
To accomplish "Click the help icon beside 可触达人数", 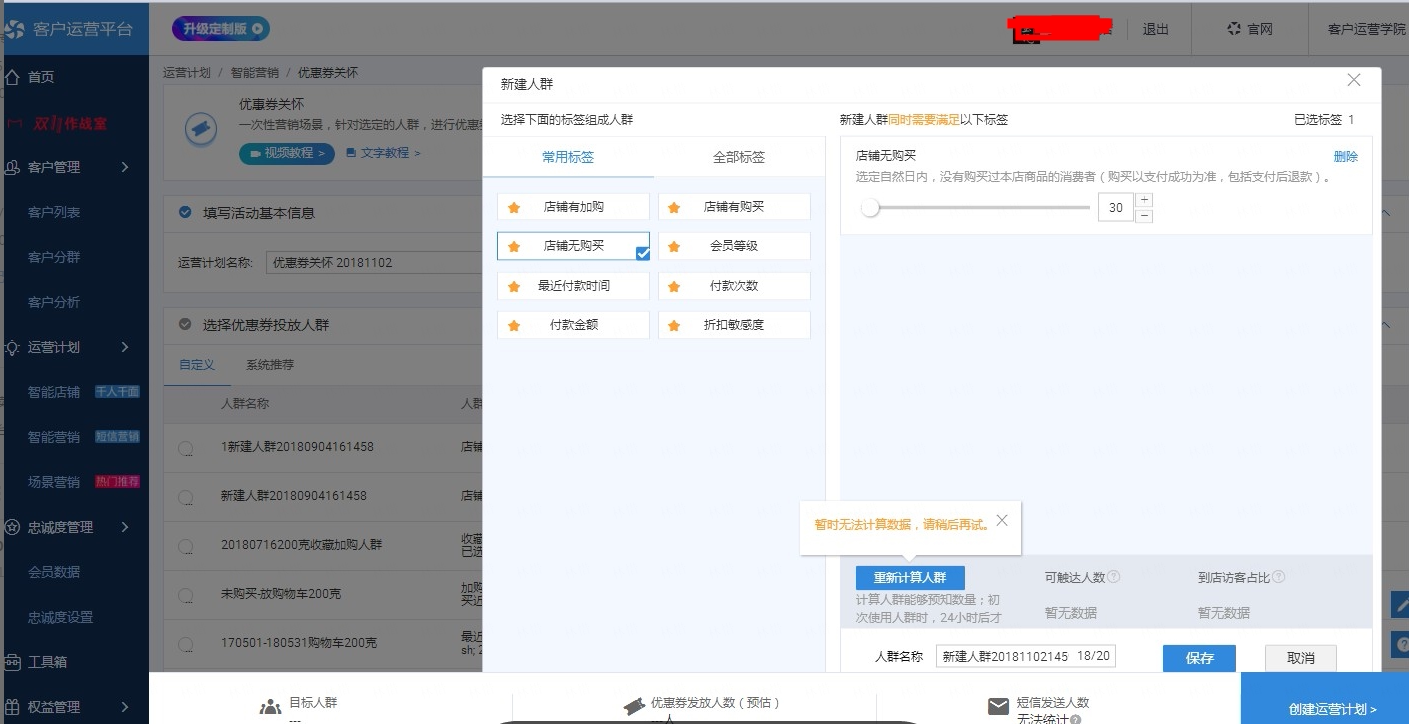I will 1113,577.
